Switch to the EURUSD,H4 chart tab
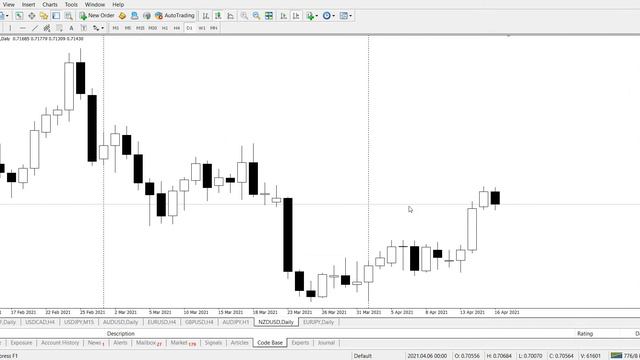 click(162, 322)
